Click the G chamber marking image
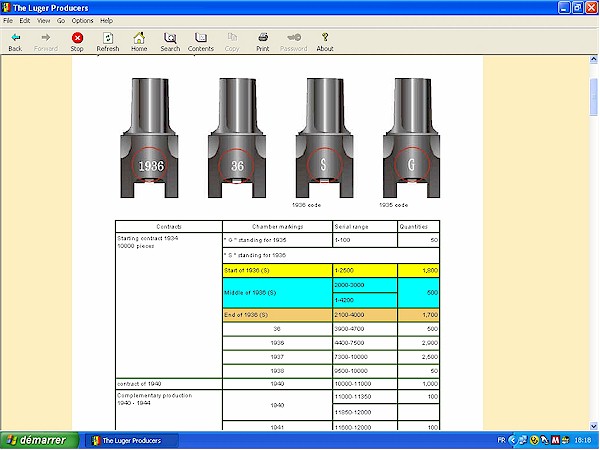 click(x=411, y=138)
